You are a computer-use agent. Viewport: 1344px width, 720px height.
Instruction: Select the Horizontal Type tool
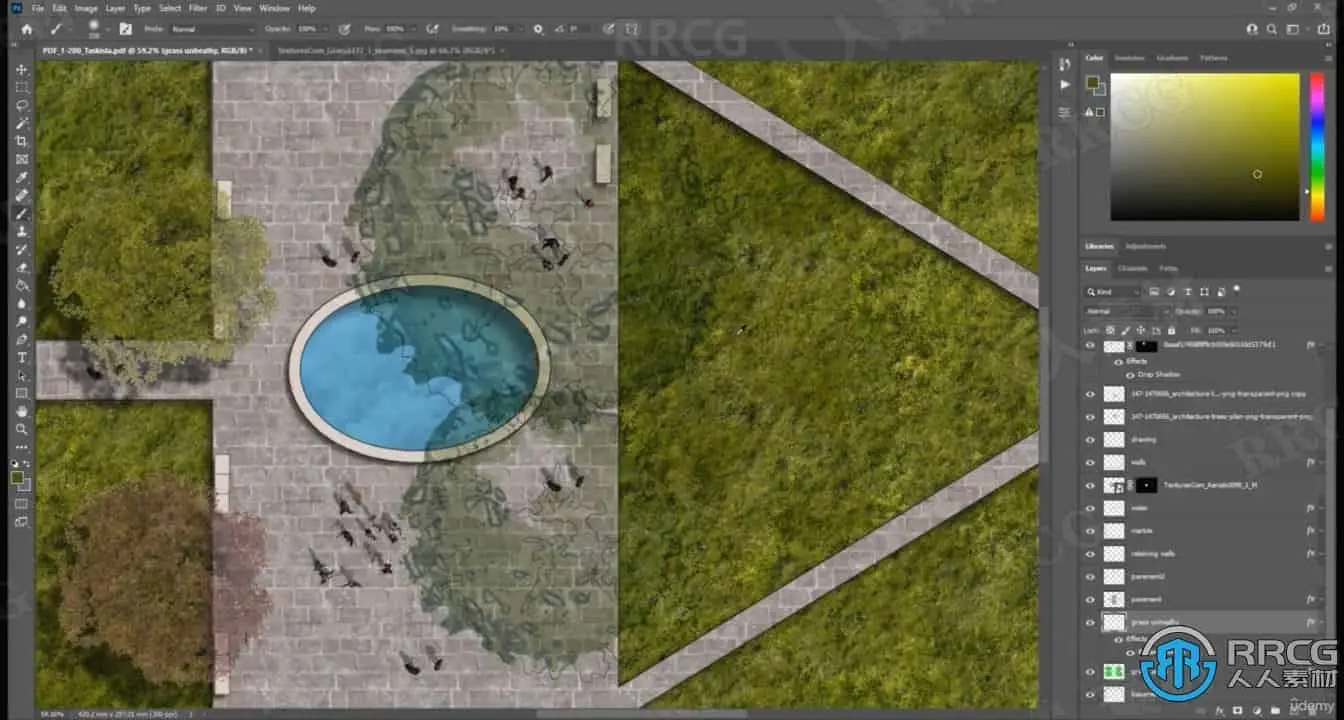(x=22, y=357)
